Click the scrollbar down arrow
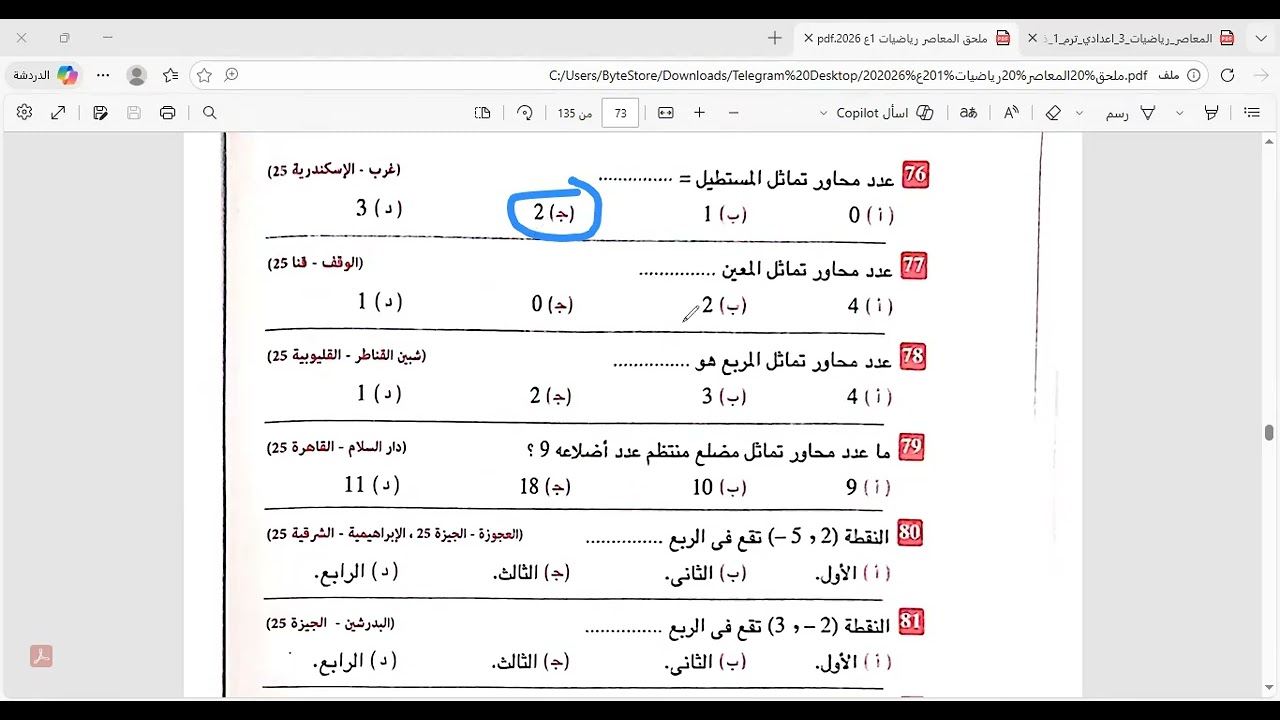This screenshot has height=720, width=1280. [1269, 688]
